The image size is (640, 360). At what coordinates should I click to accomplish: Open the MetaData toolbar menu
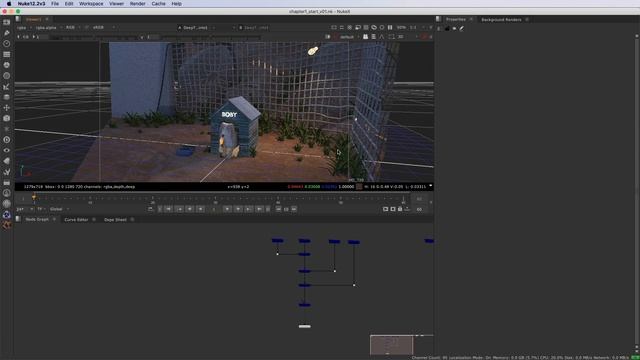coord(7,161)
